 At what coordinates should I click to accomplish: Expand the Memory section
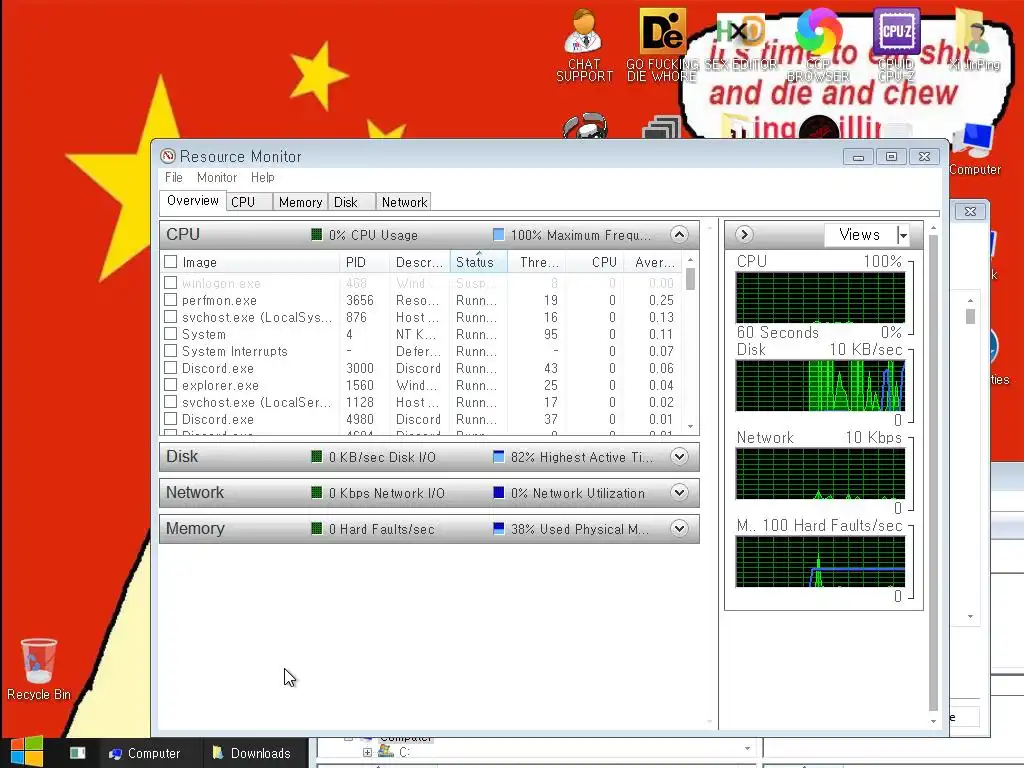click(x=679, y=528)
